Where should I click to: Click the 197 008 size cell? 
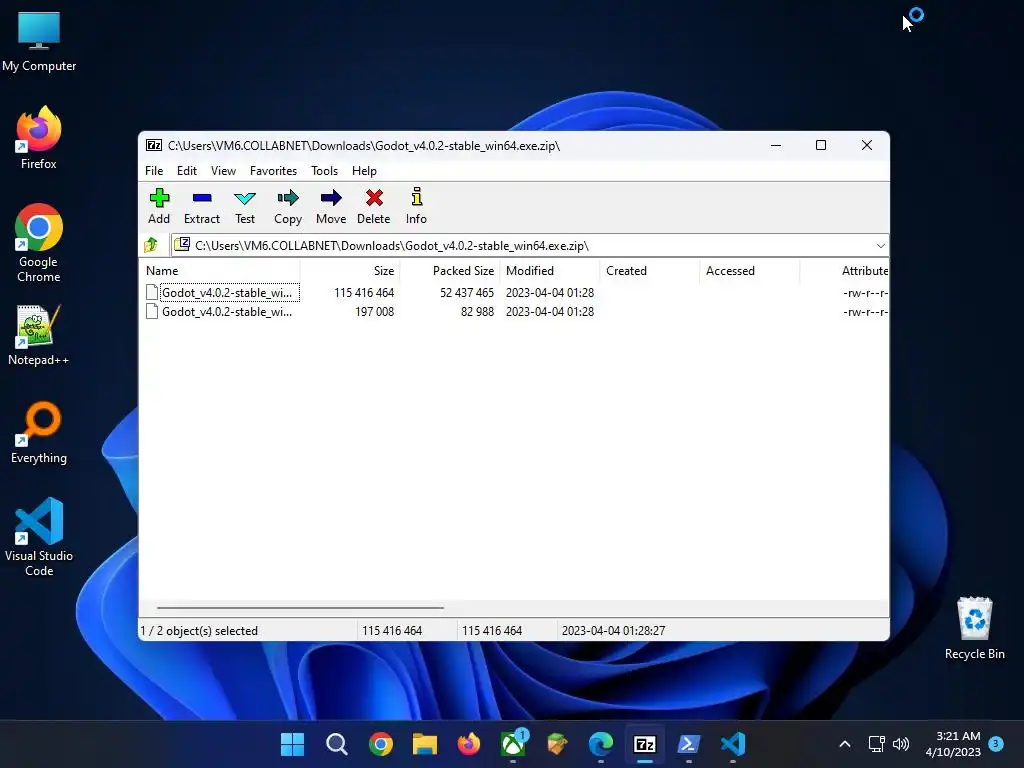375,312
